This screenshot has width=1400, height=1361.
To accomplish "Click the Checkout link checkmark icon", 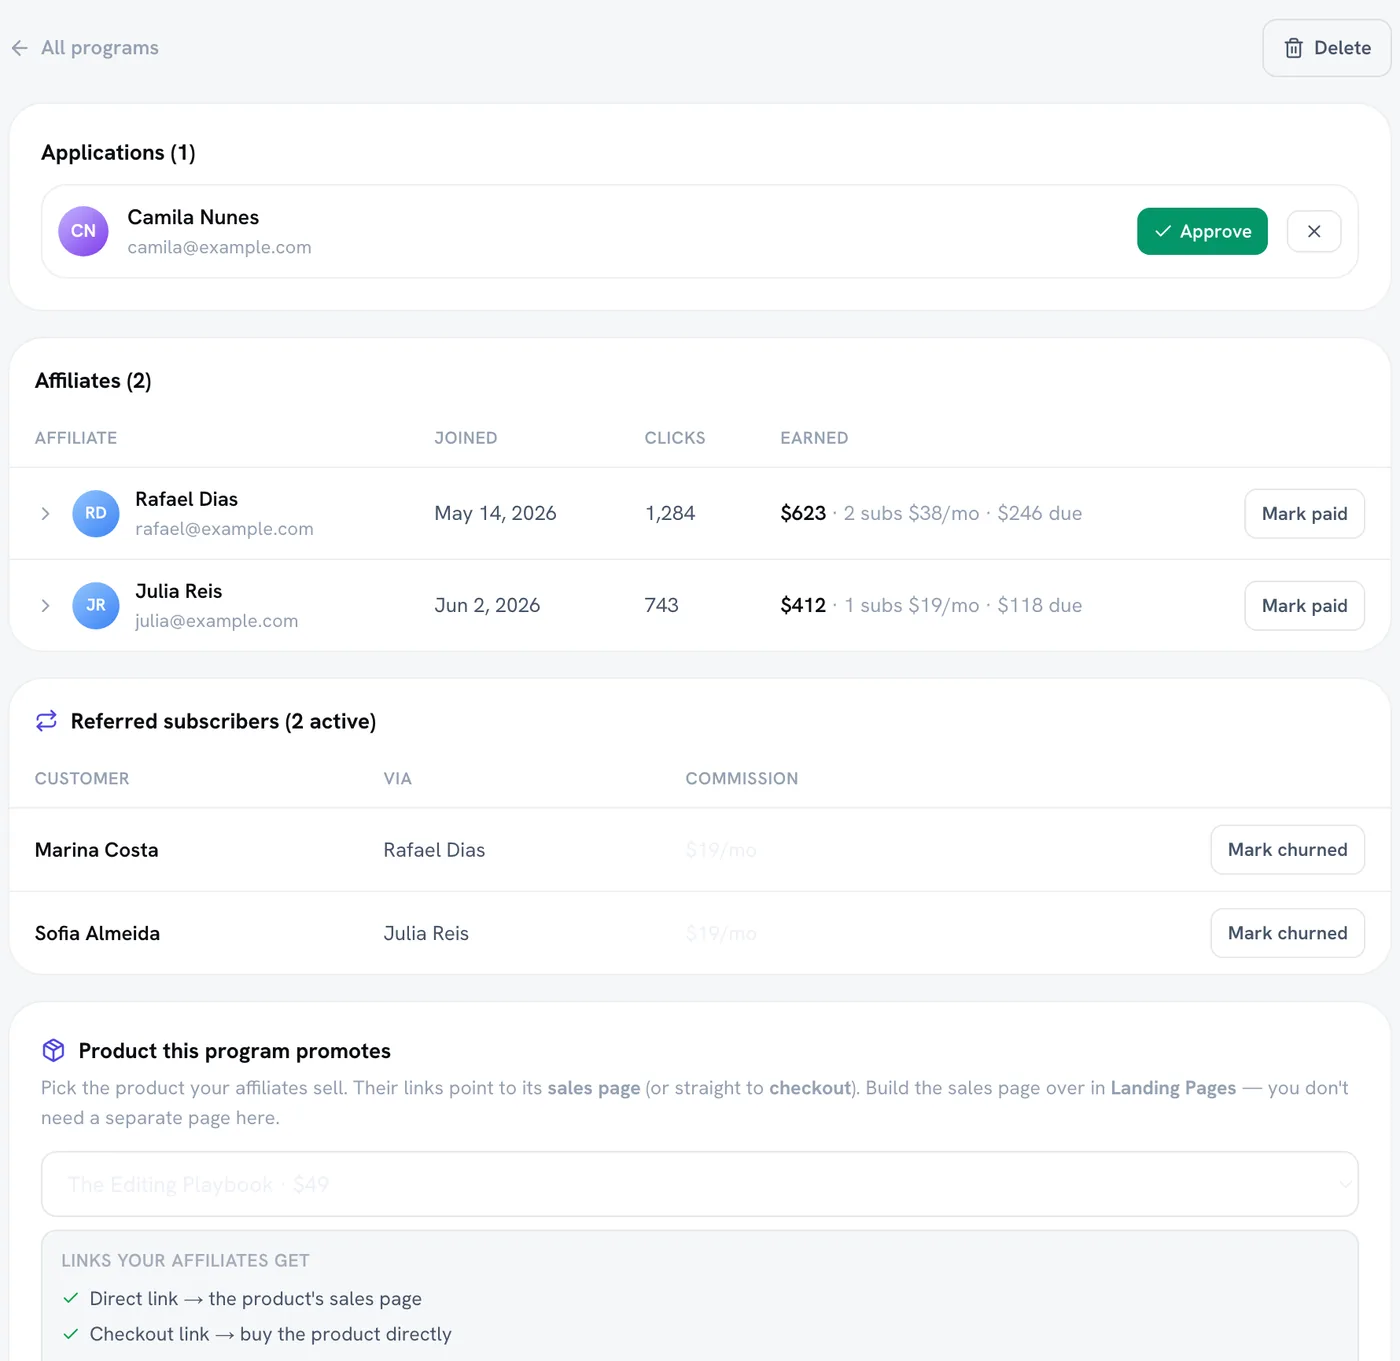I will coord(71,1334).
